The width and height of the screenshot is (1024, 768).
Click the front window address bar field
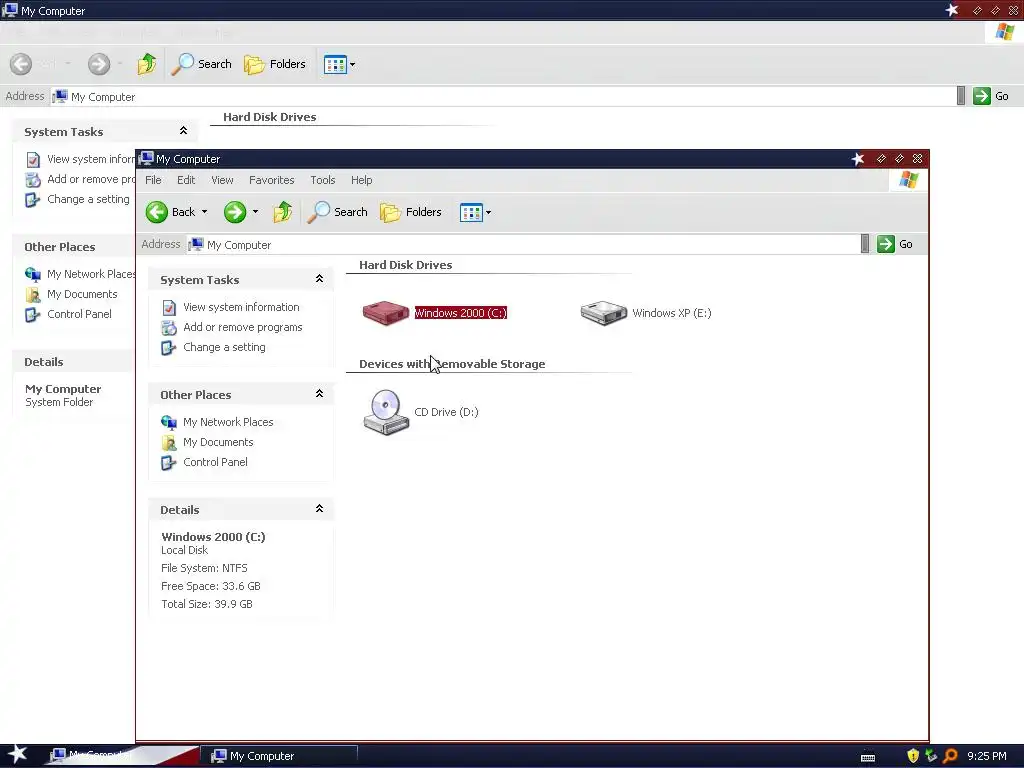click(x=522, y=245)
